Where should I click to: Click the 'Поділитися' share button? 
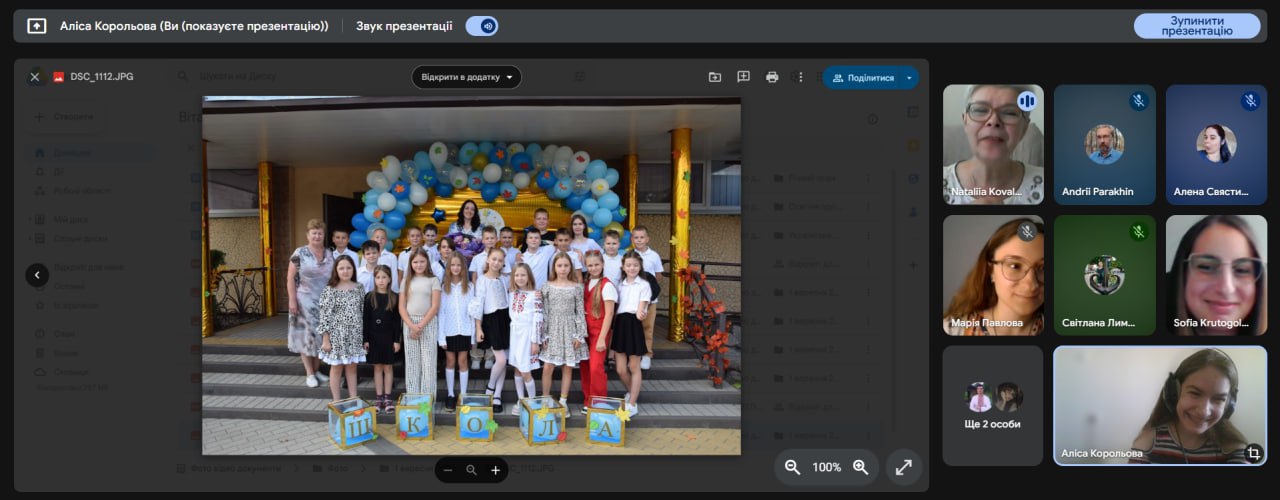[863, 77]
